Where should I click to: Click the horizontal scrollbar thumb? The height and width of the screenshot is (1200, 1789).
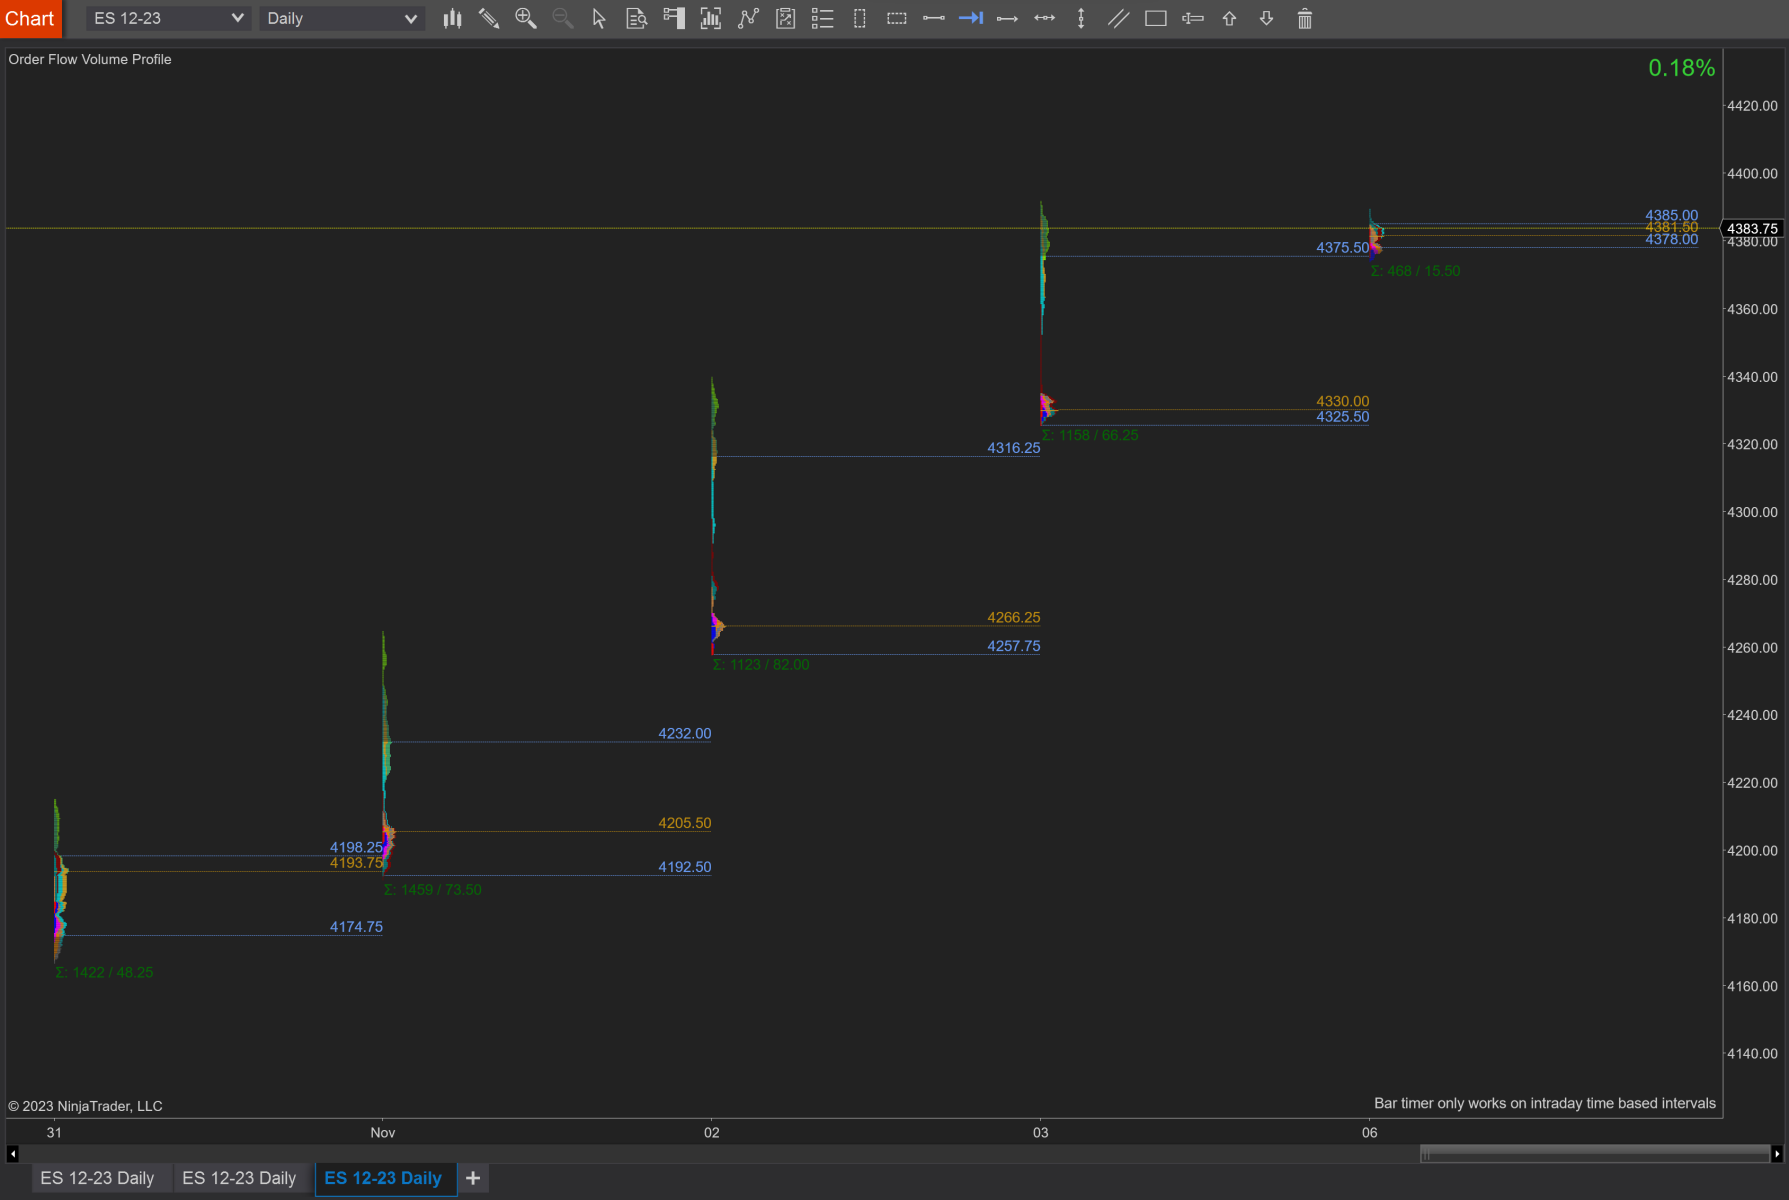1595,1154
